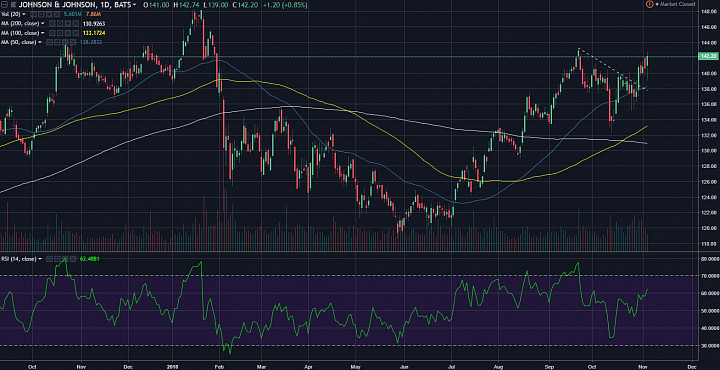Viewport: 720px width, 370px height.
Task: Open format settings for MA (50, close)
Action: [x=56, y=42]
